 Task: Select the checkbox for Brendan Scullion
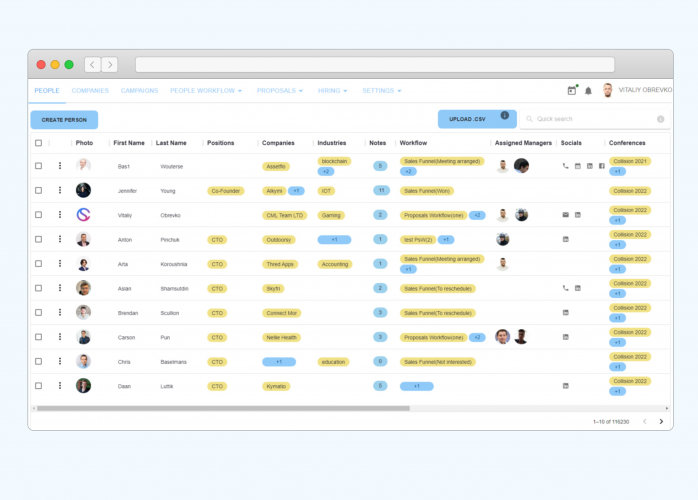(38, 313)
